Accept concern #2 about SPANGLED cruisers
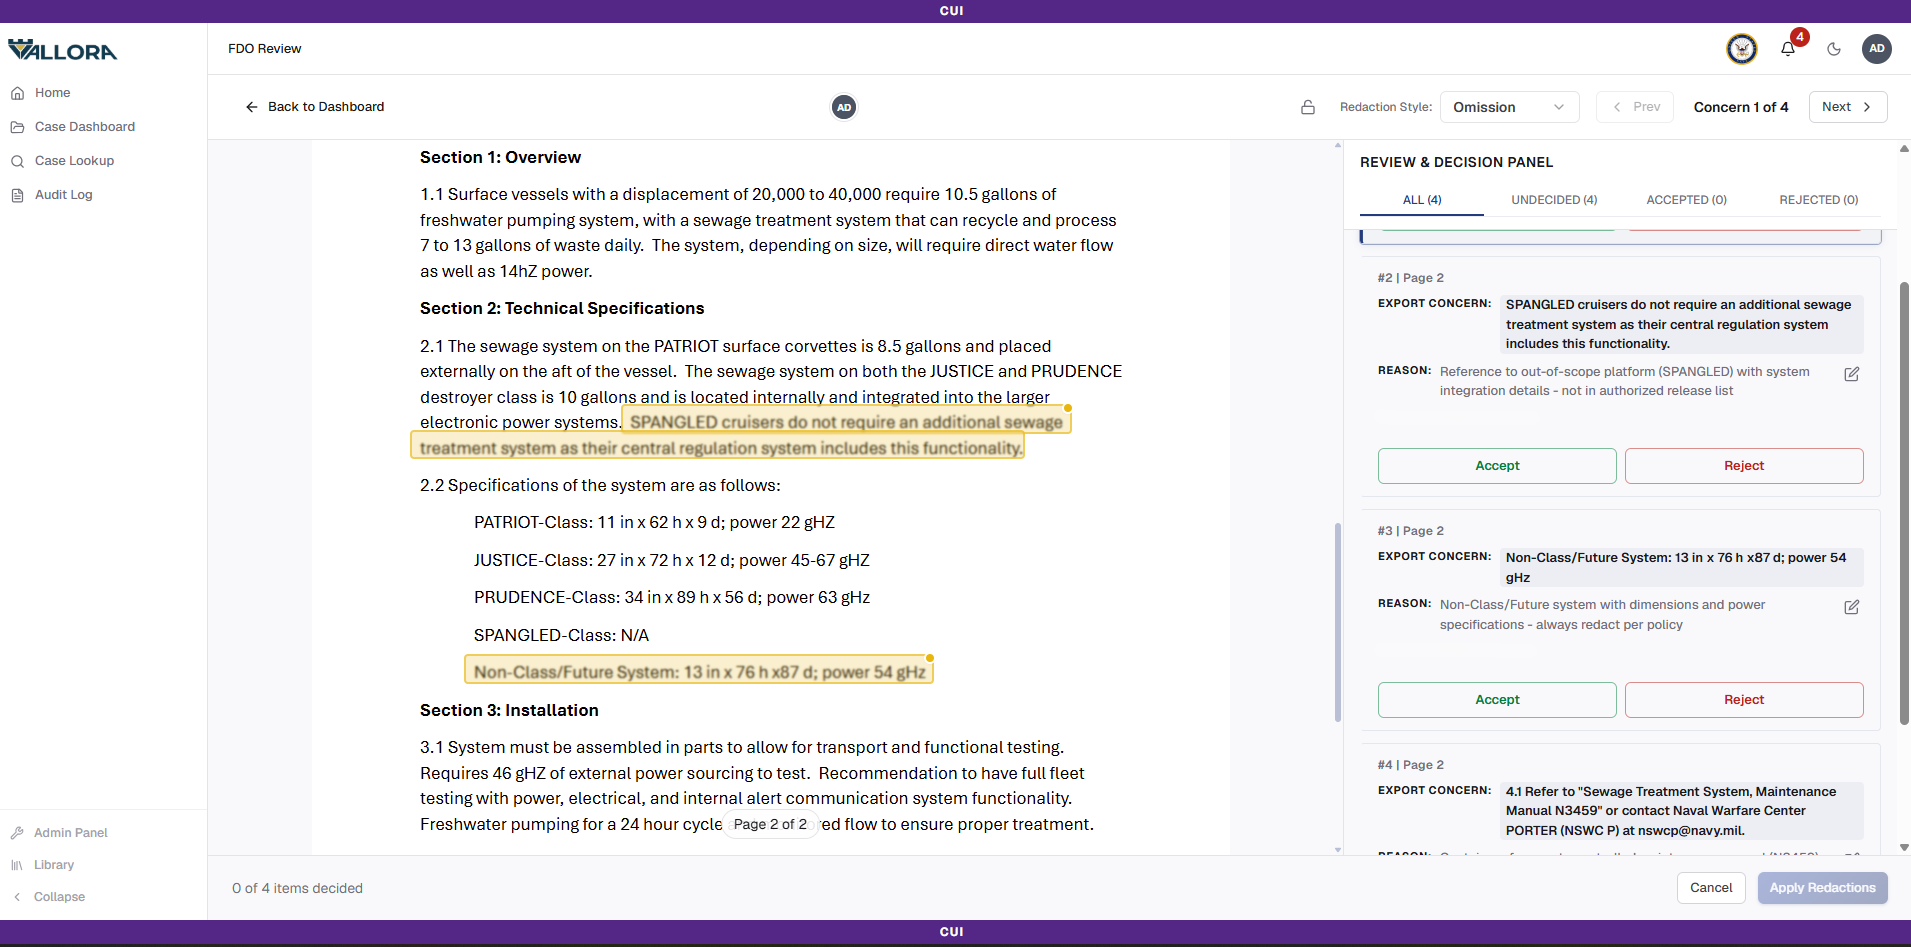Image resolution: width=1911 pixels, height=947 pixels. pos(1497,466)
